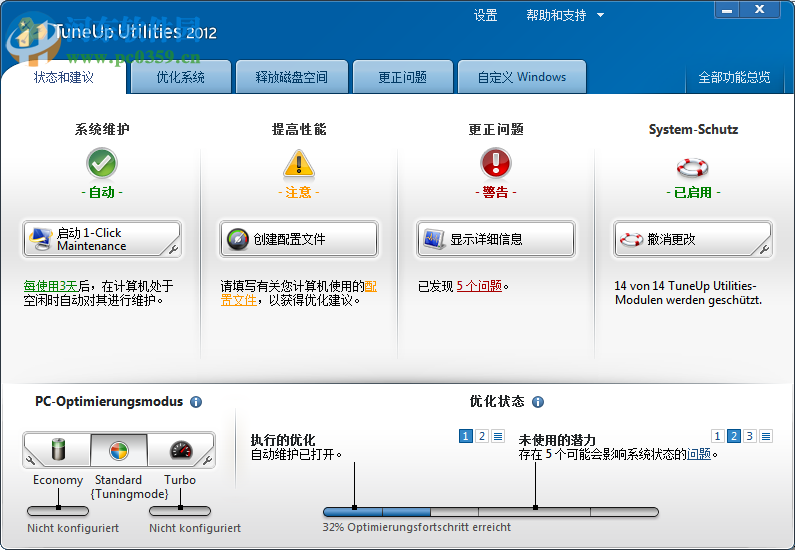
Task: Click the TuneUp Utilities logo in the header
Action: (31, 38)
